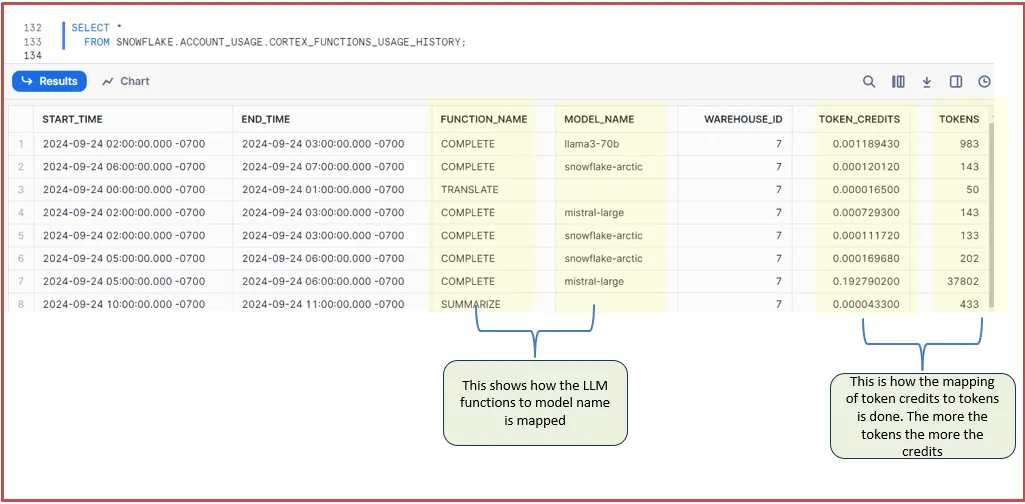Image resolution: width=1025 pixels, height=504 pixels.
Task: Select the WAREHOUSE_ID column header
Action: coord(743,119)
